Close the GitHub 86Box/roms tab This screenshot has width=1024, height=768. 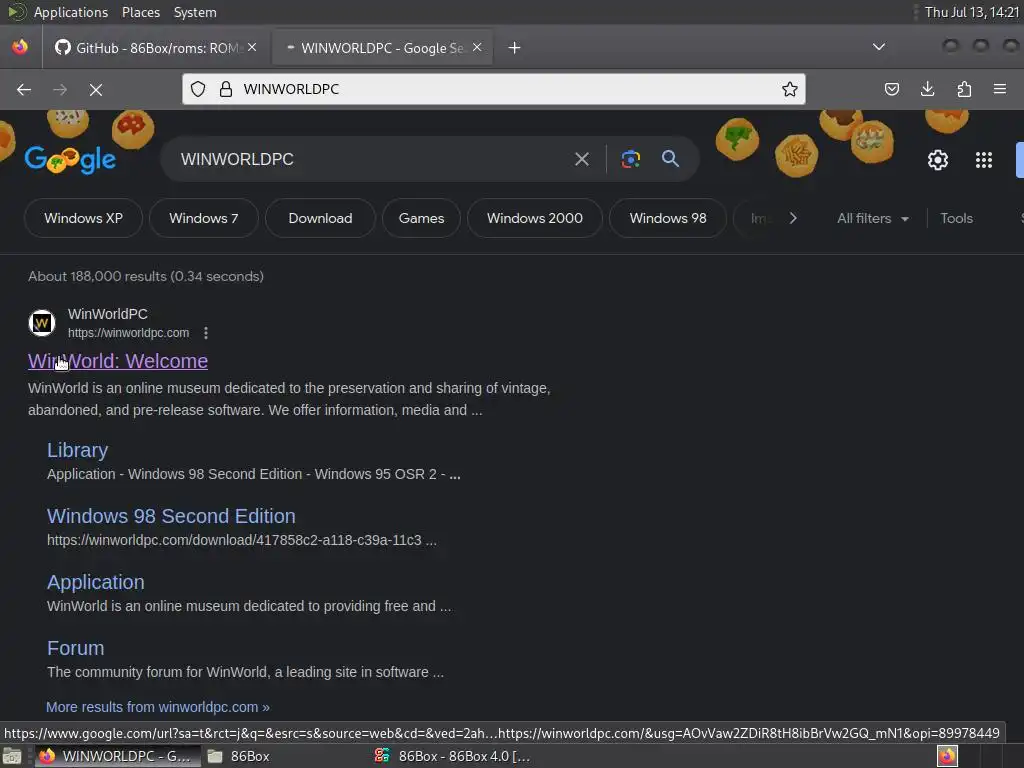tap(252, 47)
